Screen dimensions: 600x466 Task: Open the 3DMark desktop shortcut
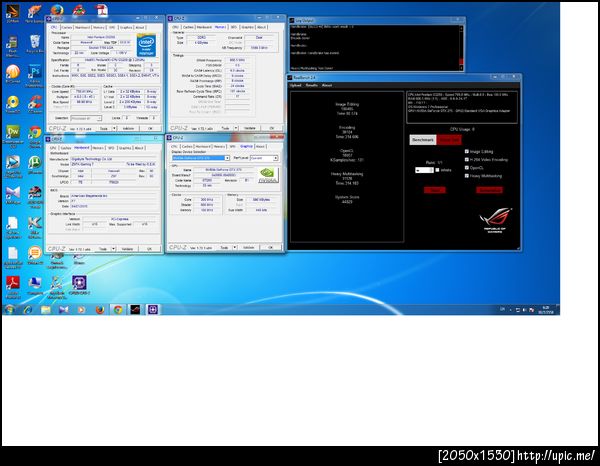pyautogui.click(x=13, y=13)
